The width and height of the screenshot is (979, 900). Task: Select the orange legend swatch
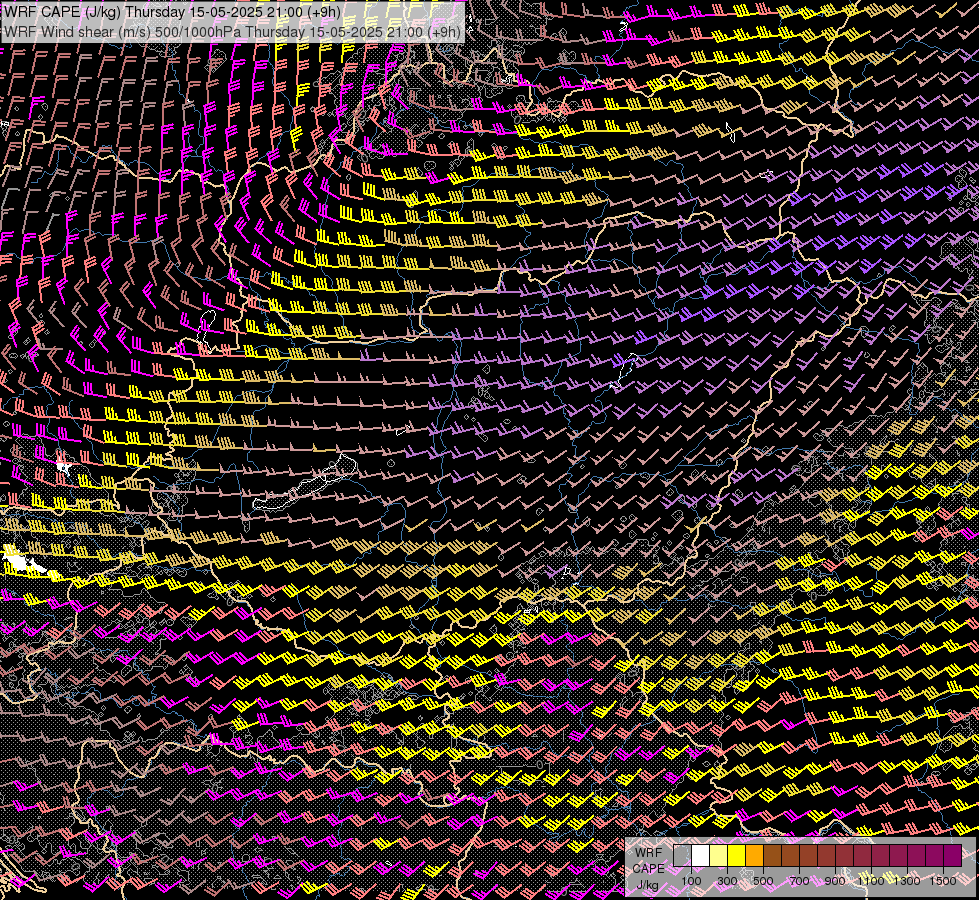pos(754,856)
